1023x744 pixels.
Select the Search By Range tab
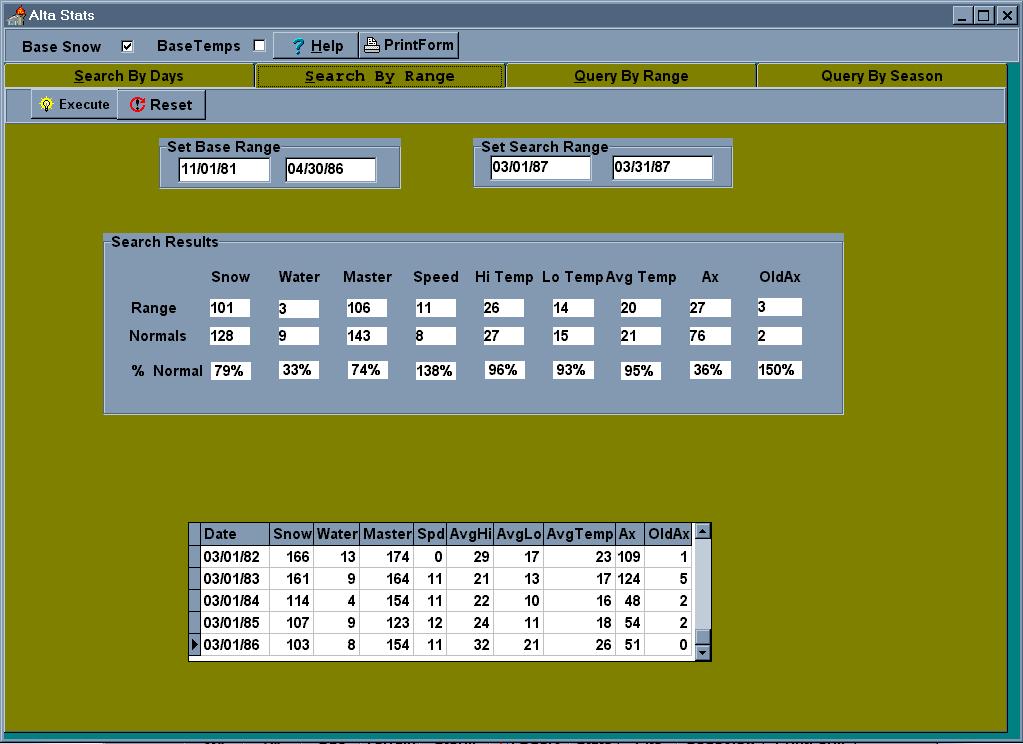(x=380, y=76)
